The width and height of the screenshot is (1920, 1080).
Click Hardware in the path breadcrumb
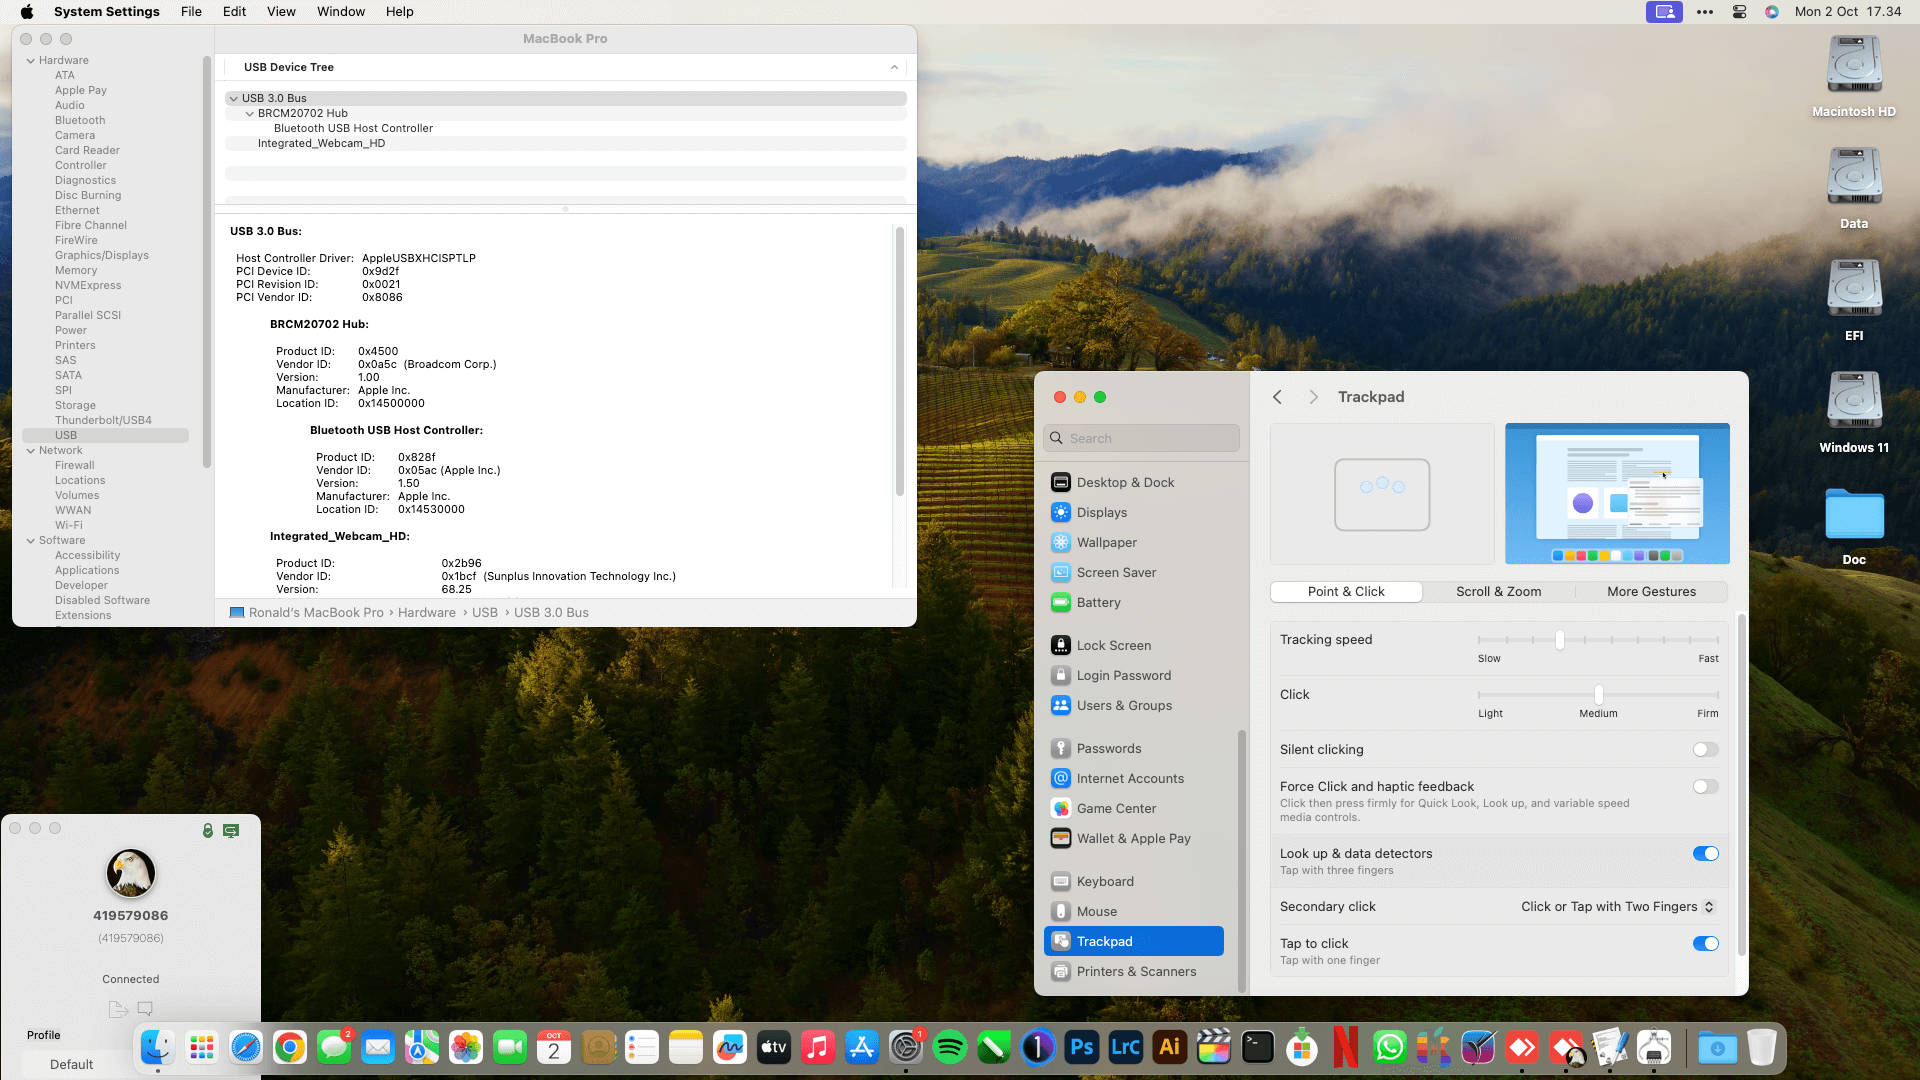point(426,613)
